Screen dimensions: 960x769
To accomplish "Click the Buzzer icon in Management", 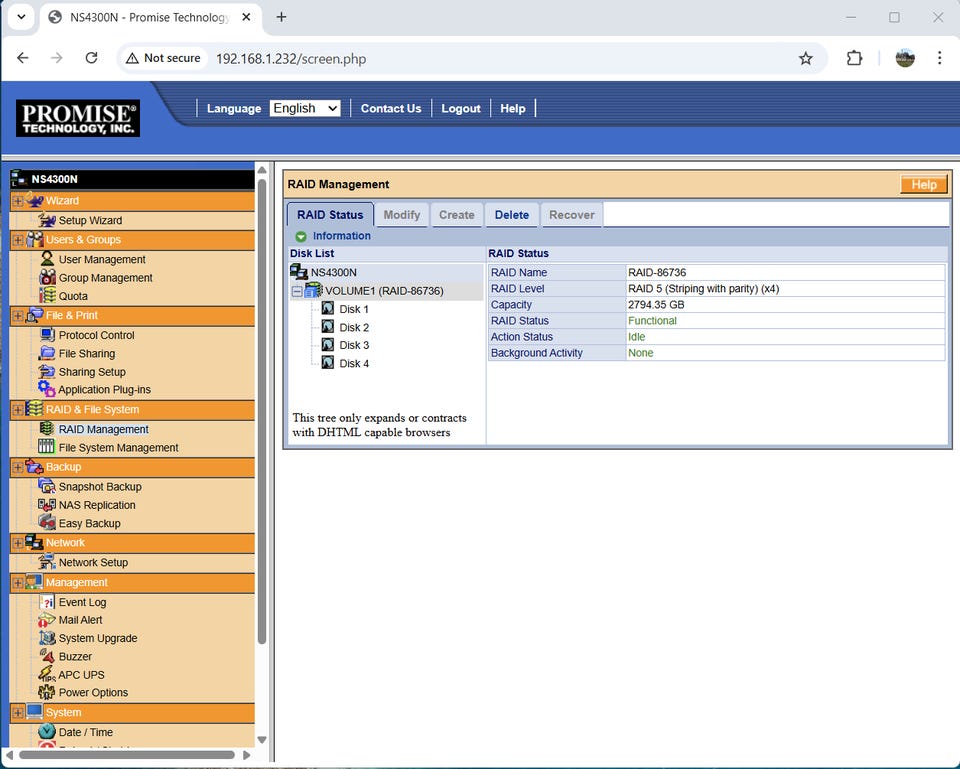I will [47, 656].
